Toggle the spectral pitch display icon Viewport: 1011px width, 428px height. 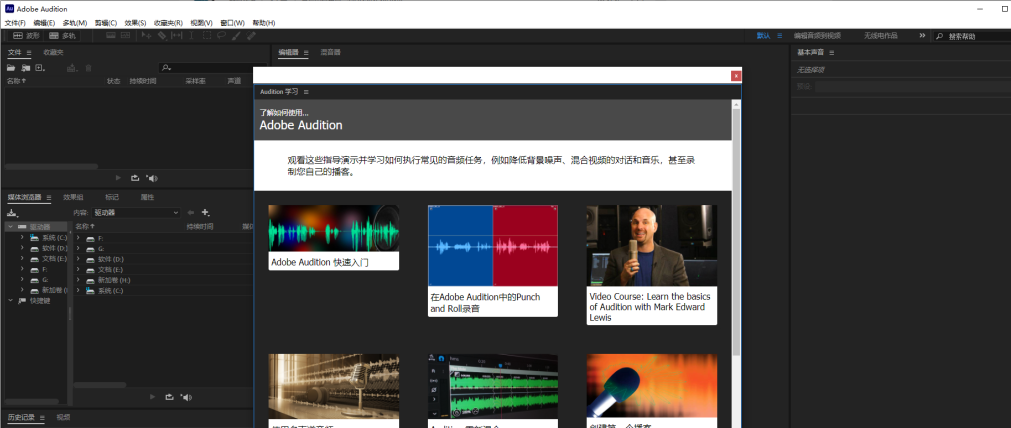click(126, 35)
